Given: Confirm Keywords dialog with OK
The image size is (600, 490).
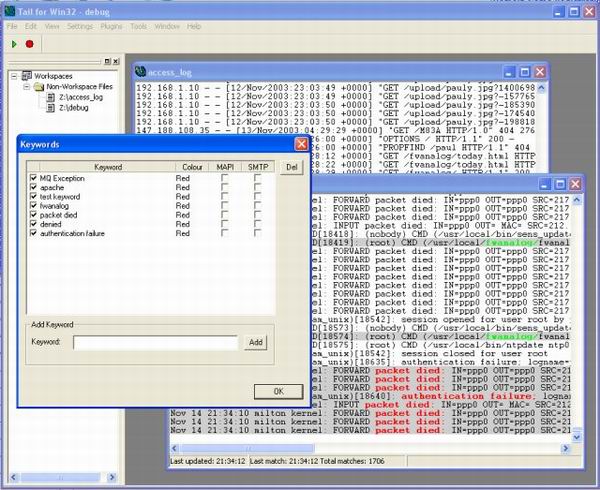Looking at the screenshot, I should point(279,391).
